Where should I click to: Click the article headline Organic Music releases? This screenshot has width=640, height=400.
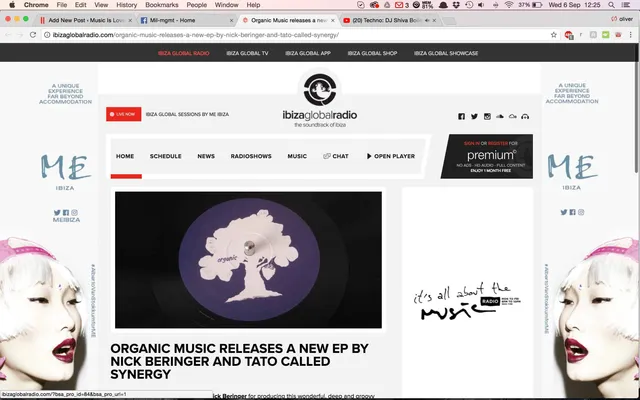click(239, 361)
